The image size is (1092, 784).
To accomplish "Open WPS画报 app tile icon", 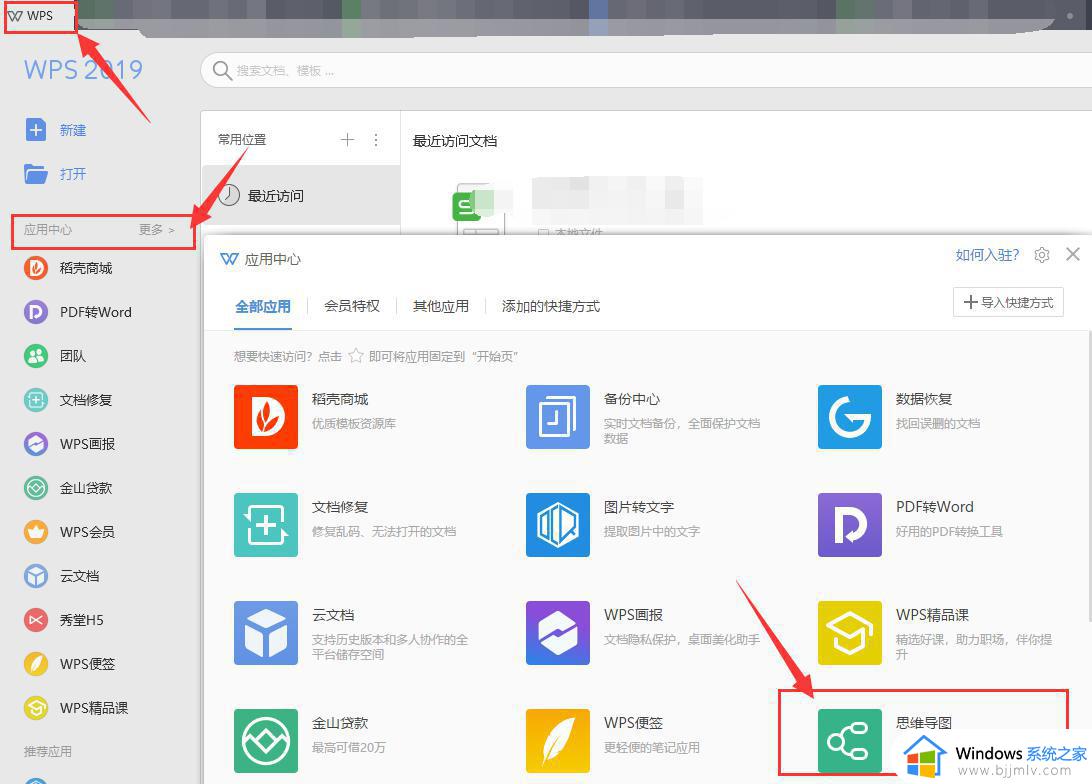I will pyautogui.click(x=558, y=633).
